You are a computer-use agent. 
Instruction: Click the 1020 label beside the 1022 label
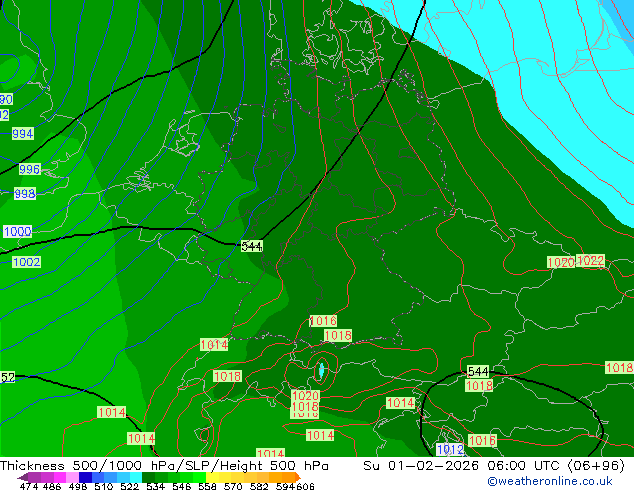[561, 262]
